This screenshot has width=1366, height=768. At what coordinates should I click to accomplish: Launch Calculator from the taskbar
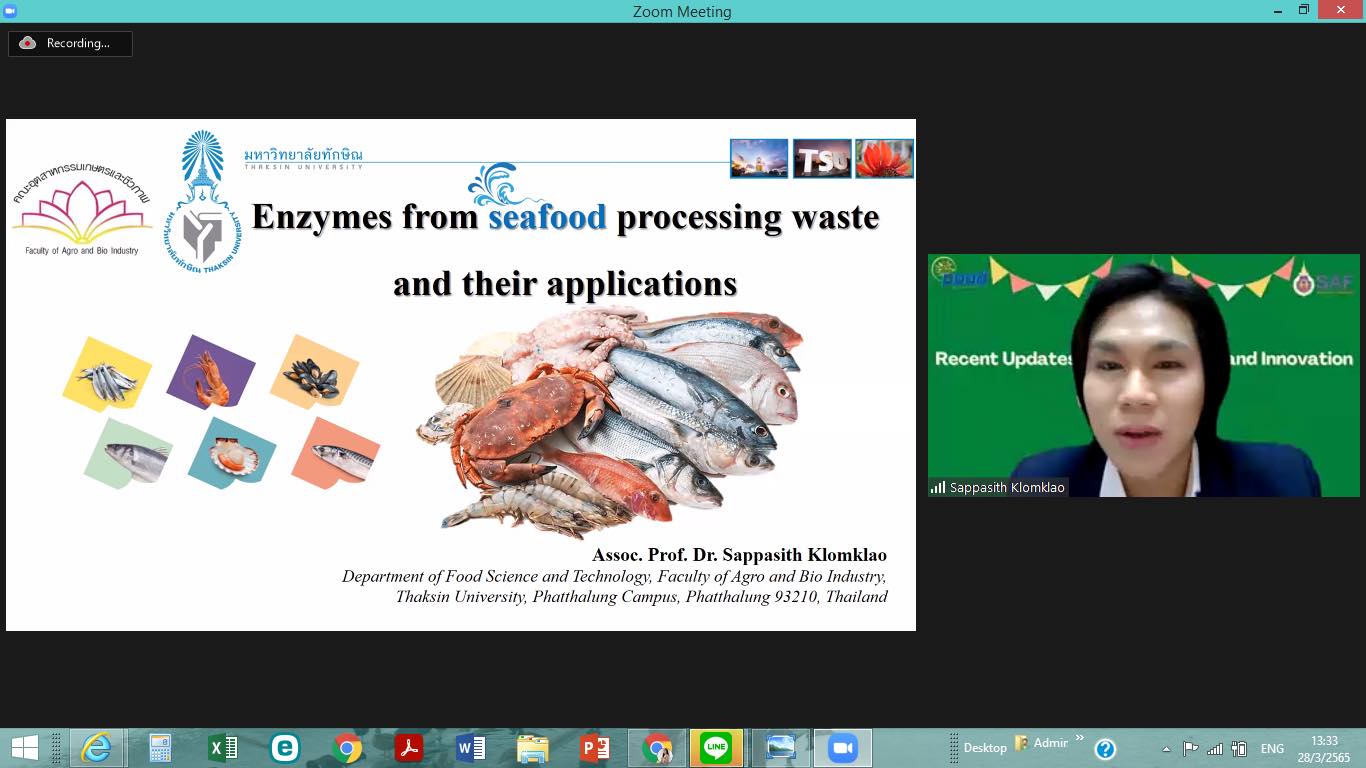(x=160, y=748)
